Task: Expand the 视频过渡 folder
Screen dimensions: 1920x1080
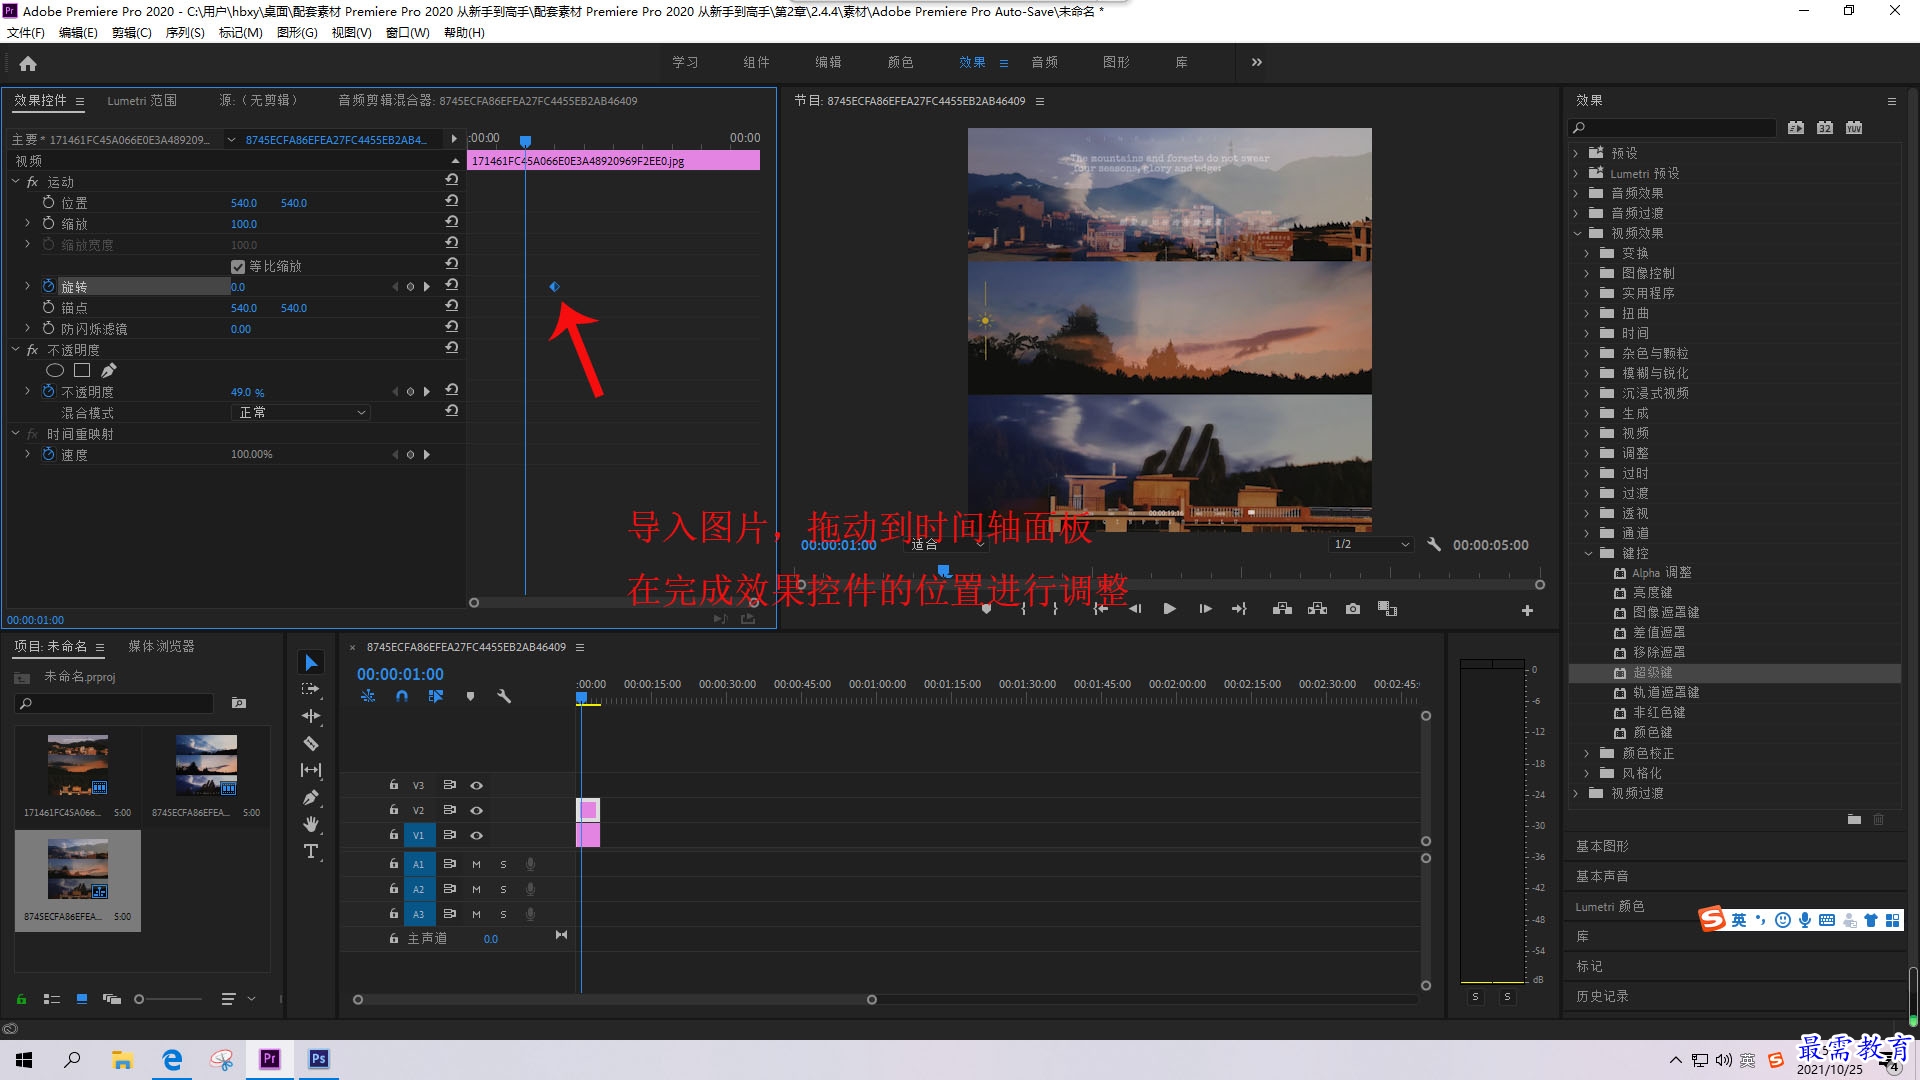Action: 1576,793
